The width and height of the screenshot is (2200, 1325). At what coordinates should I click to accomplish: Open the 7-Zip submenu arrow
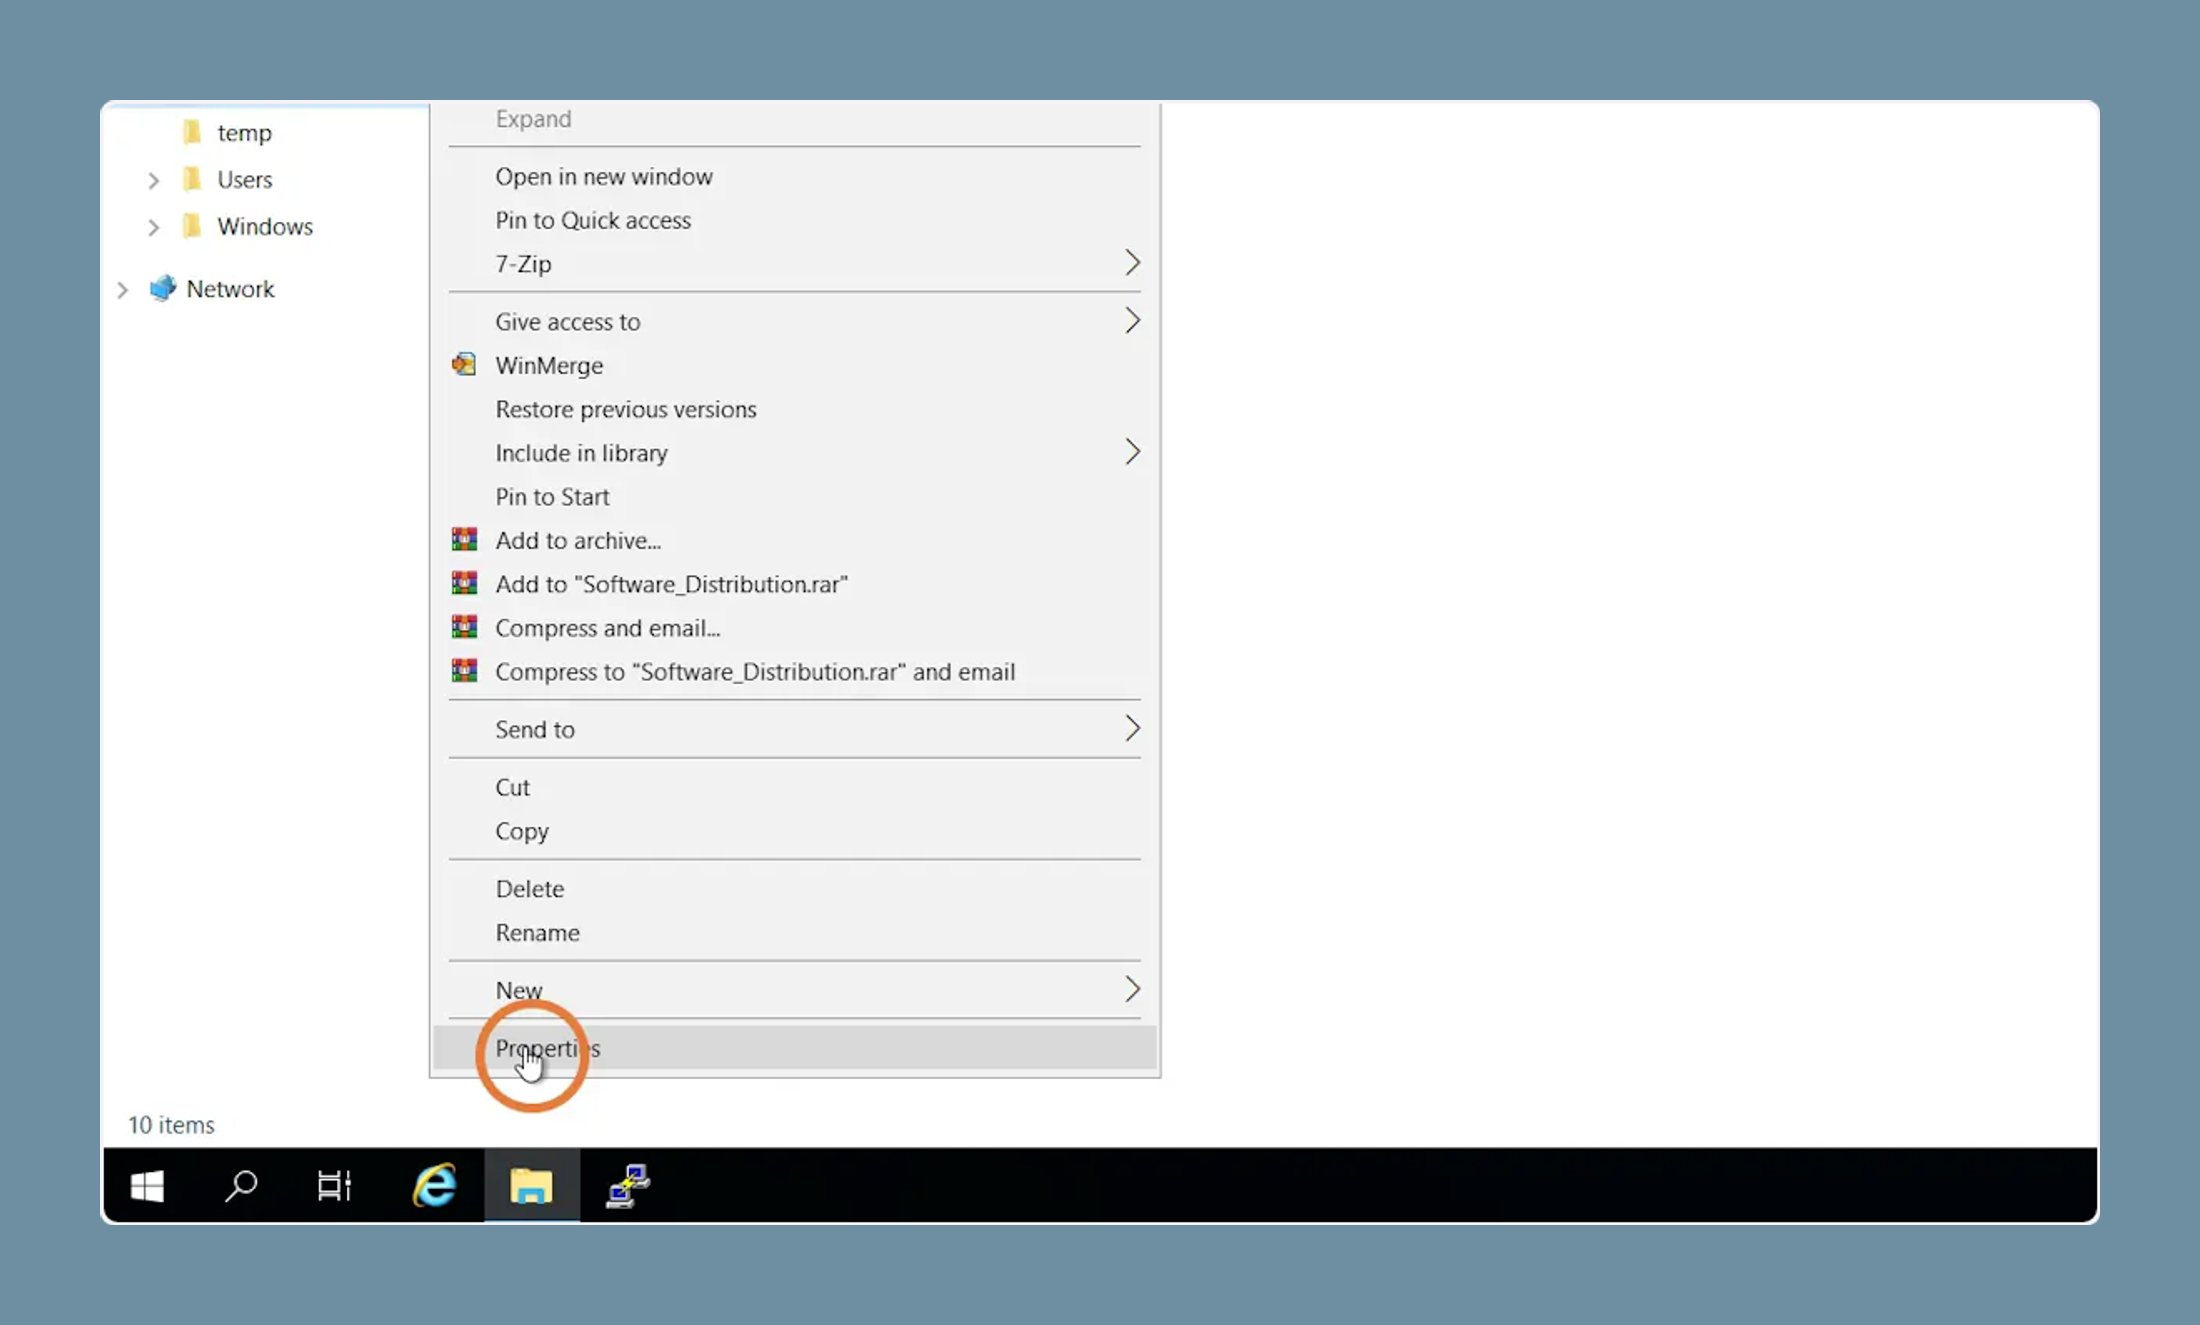(x=1132, y=263)
